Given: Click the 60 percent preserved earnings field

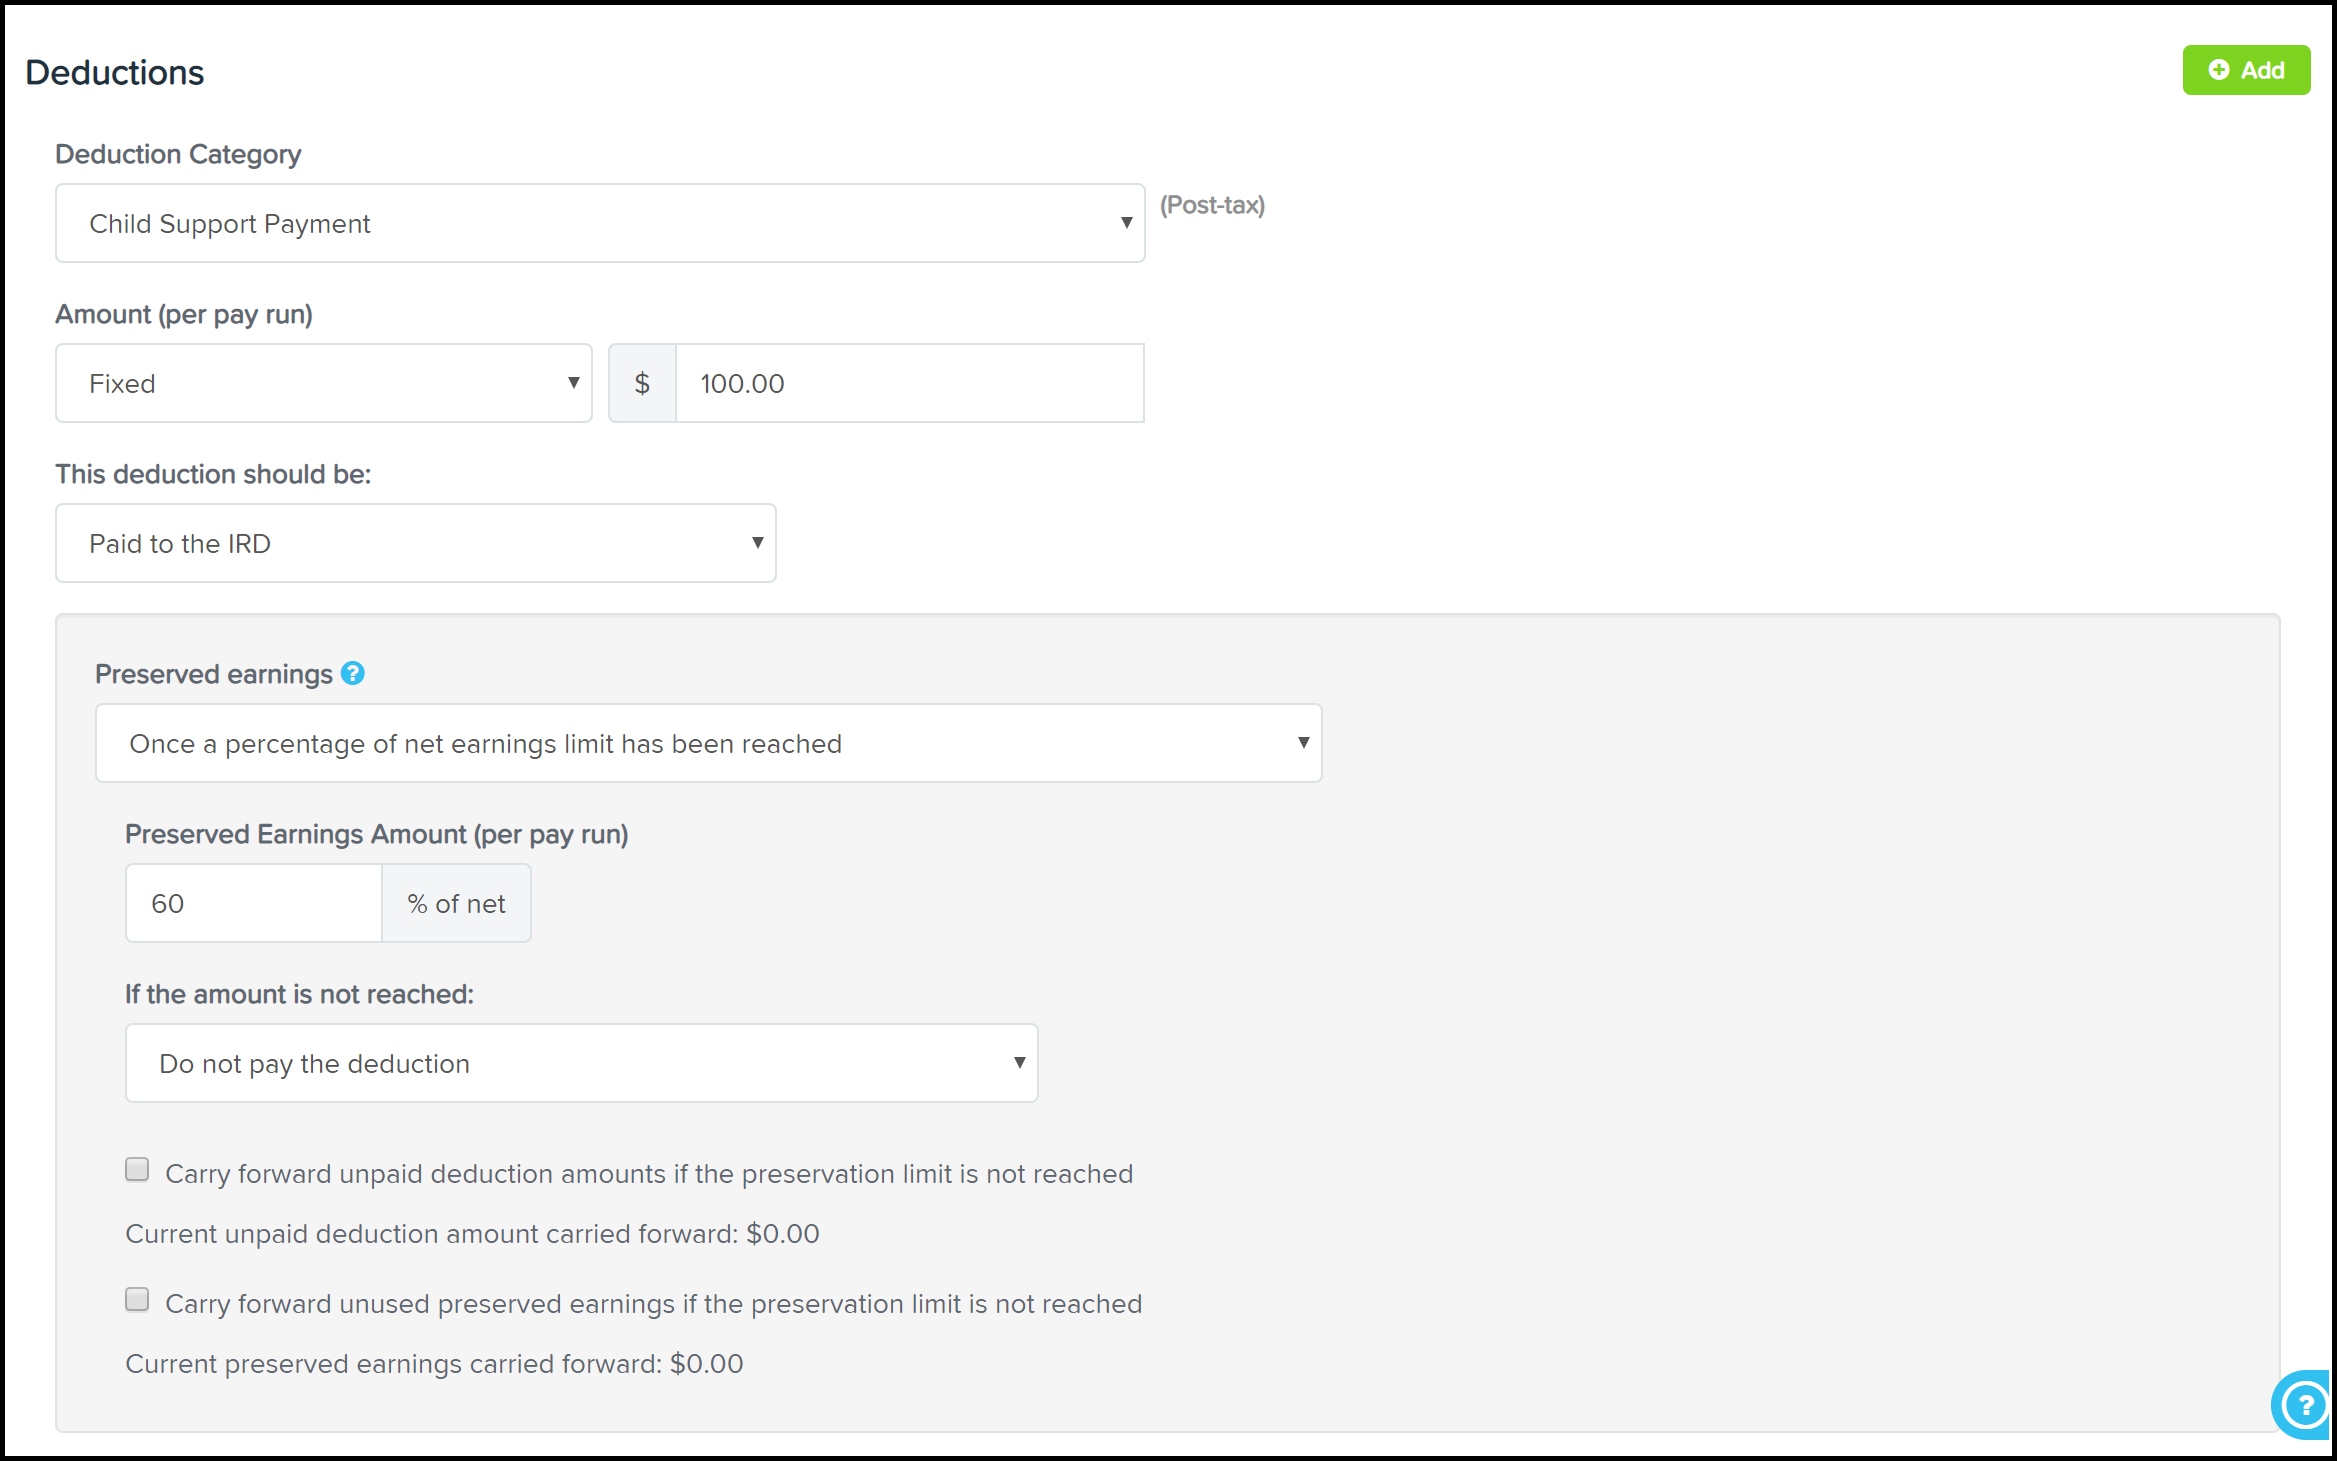Looking at the screenshot, I should click(x=253, y=904).
